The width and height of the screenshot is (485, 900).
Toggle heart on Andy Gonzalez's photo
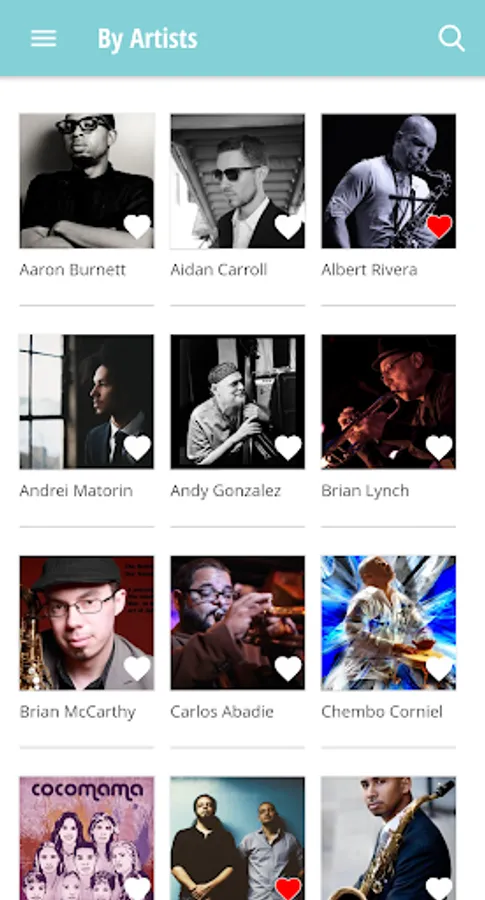point(288,448)
